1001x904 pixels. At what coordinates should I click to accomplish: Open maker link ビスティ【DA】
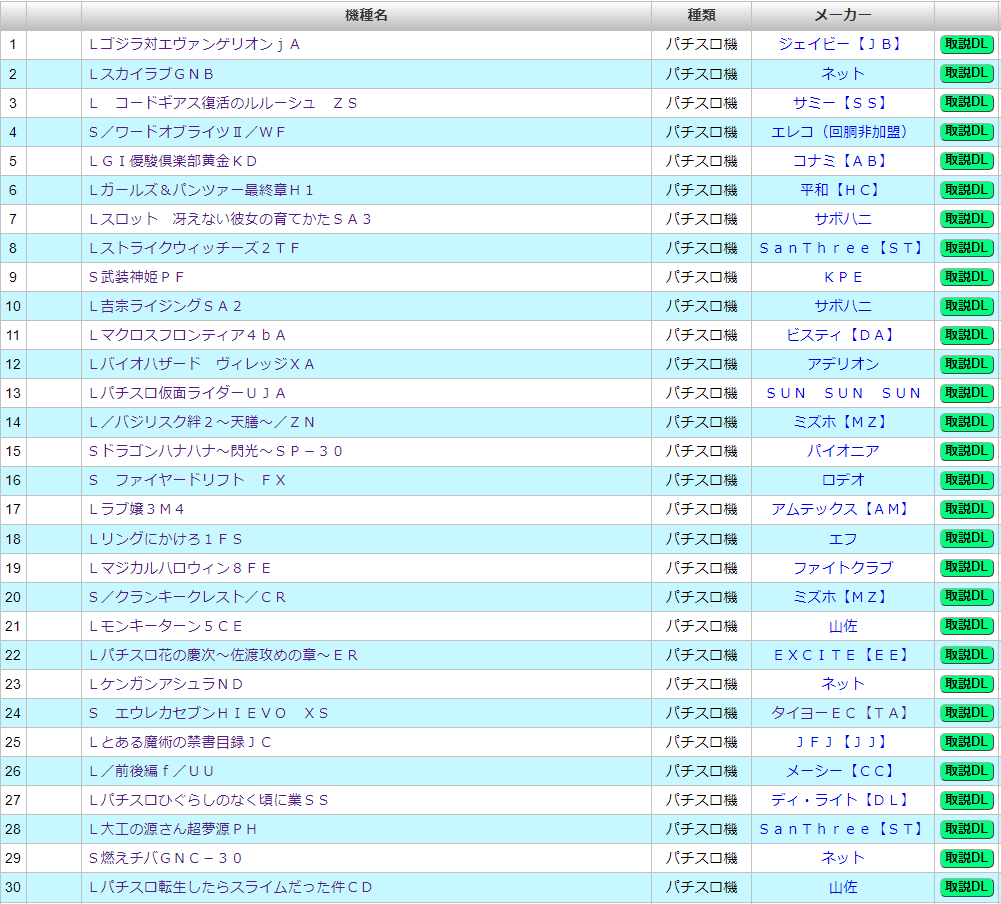pos(843,335)
